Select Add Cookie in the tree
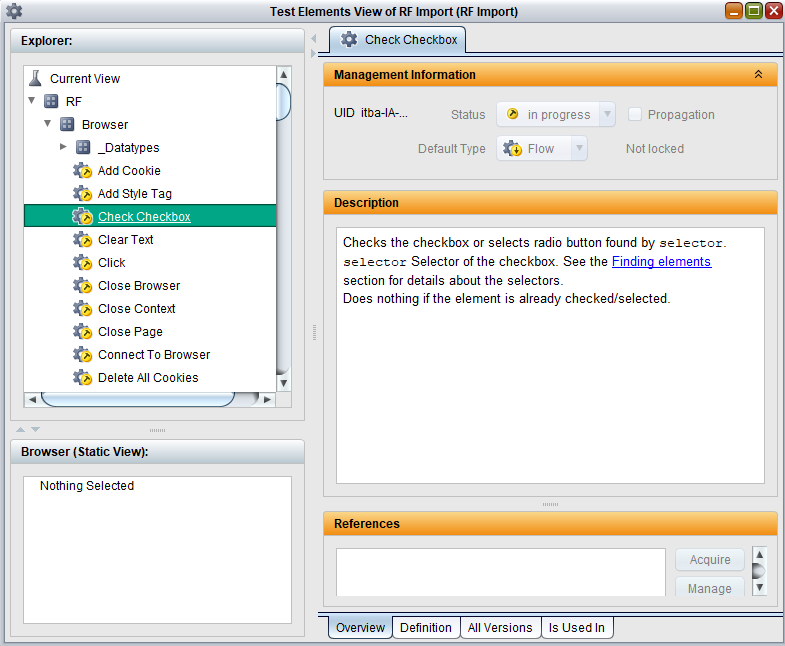This screenshot has width=785, height=646. tap(129, 171)
